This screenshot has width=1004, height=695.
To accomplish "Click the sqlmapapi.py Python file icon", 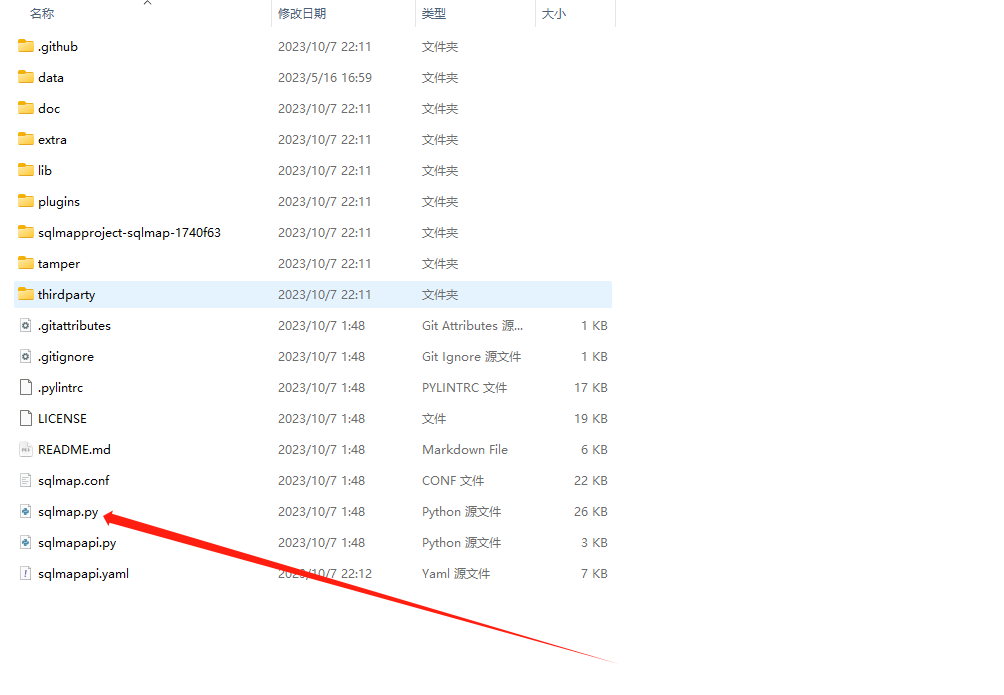I will pos(26,543).
